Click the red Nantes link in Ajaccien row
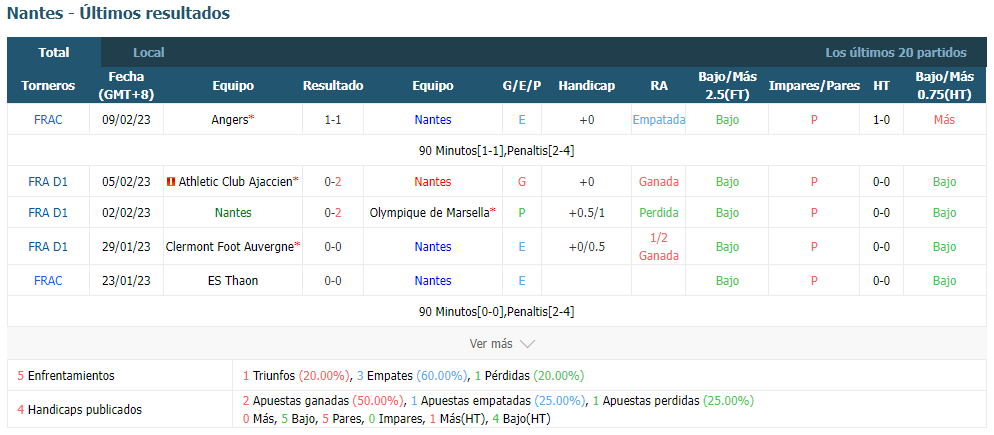The image size is (994, 435). click(433, 182)
